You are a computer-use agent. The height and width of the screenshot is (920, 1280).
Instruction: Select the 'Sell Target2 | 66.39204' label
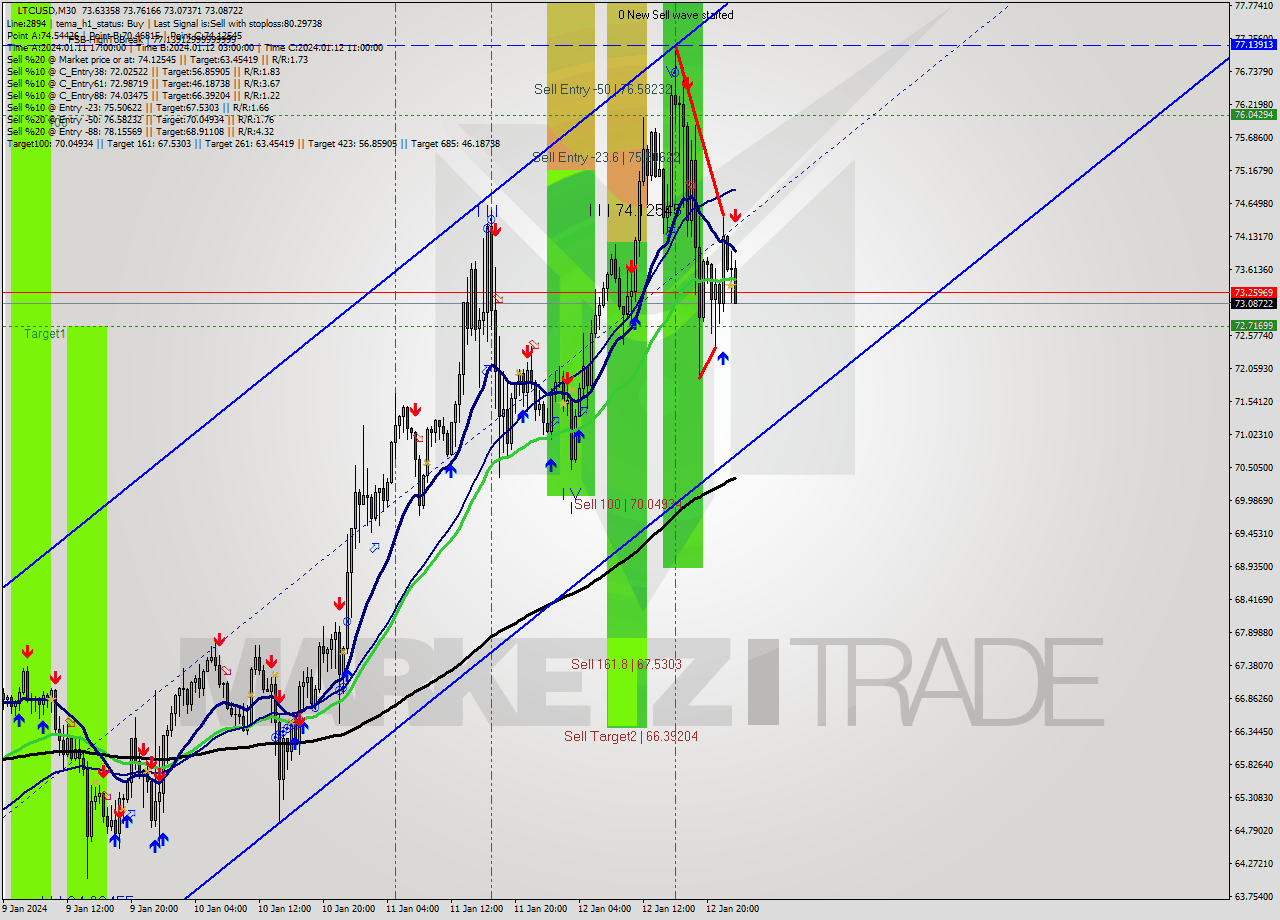[x=631, y=736]
